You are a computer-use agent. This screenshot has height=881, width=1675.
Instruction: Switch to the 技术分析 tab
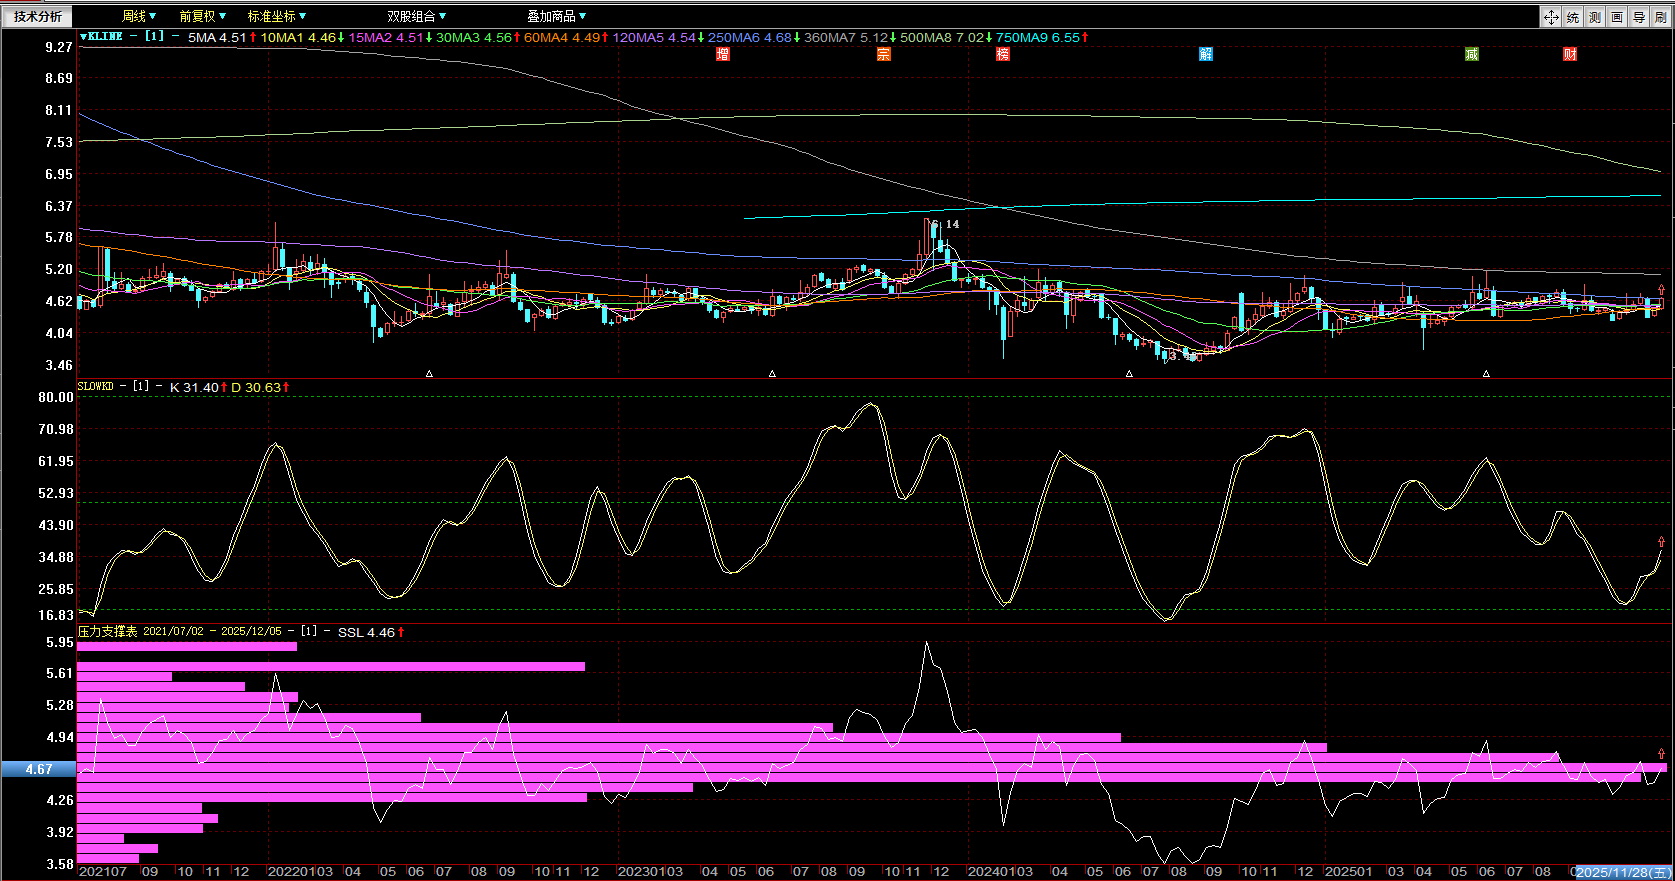point(38,16)
